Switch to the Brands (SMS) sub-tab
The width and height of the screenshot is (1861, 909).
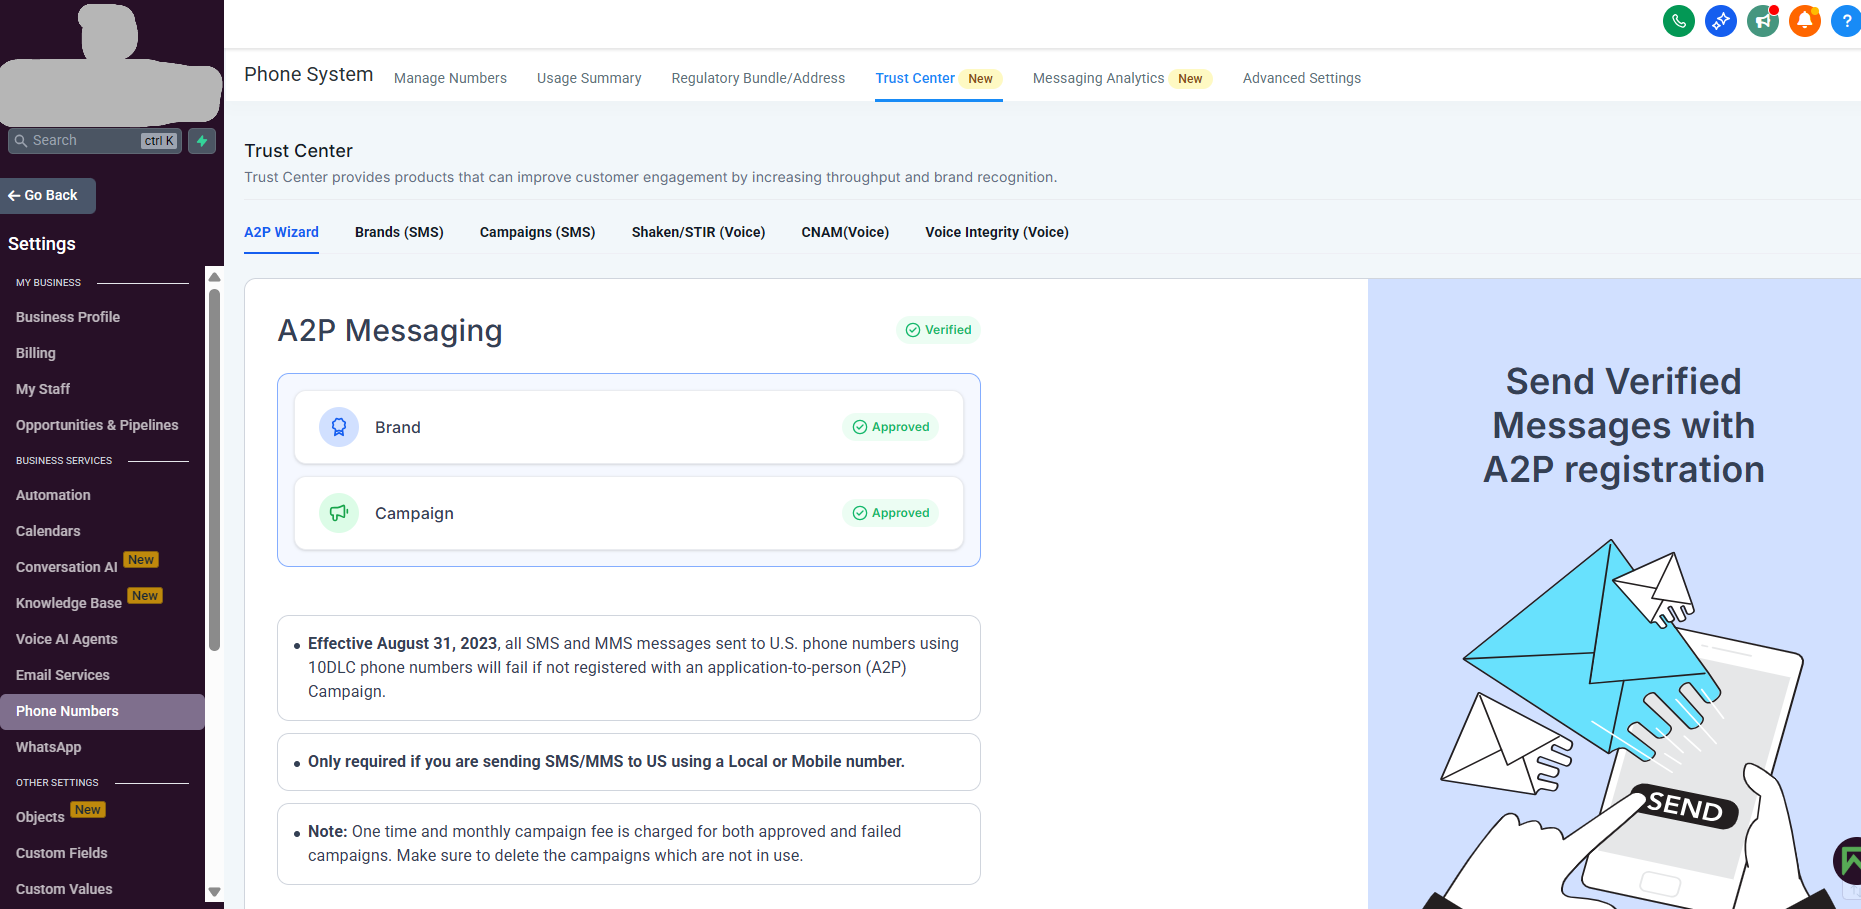click(x=399, y=232)
